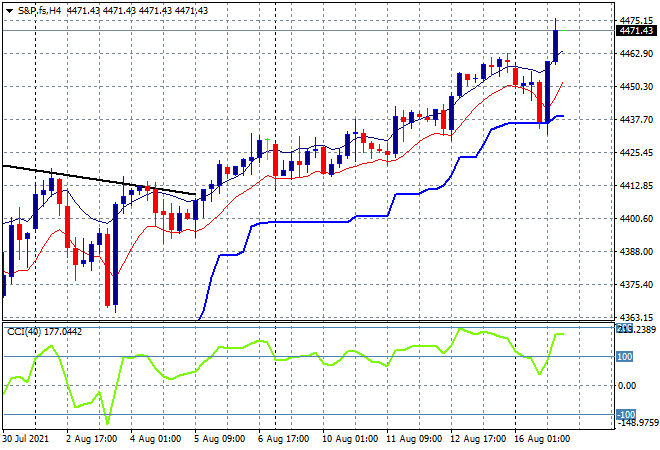The image size is (660, 450).
Task: Click the CCI 100 level label
Action: tap(625, 357)
